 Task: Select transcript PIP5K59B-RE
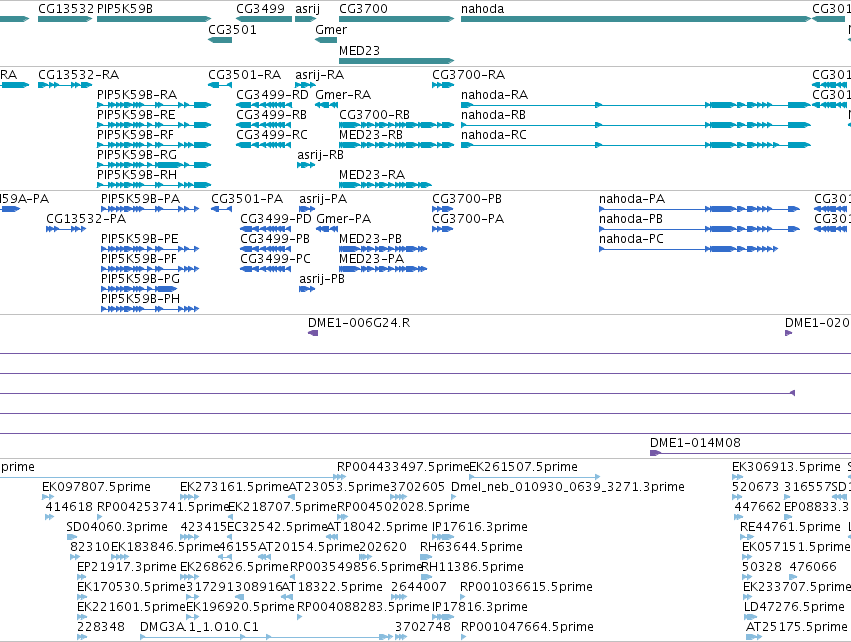tap(136, 115)
